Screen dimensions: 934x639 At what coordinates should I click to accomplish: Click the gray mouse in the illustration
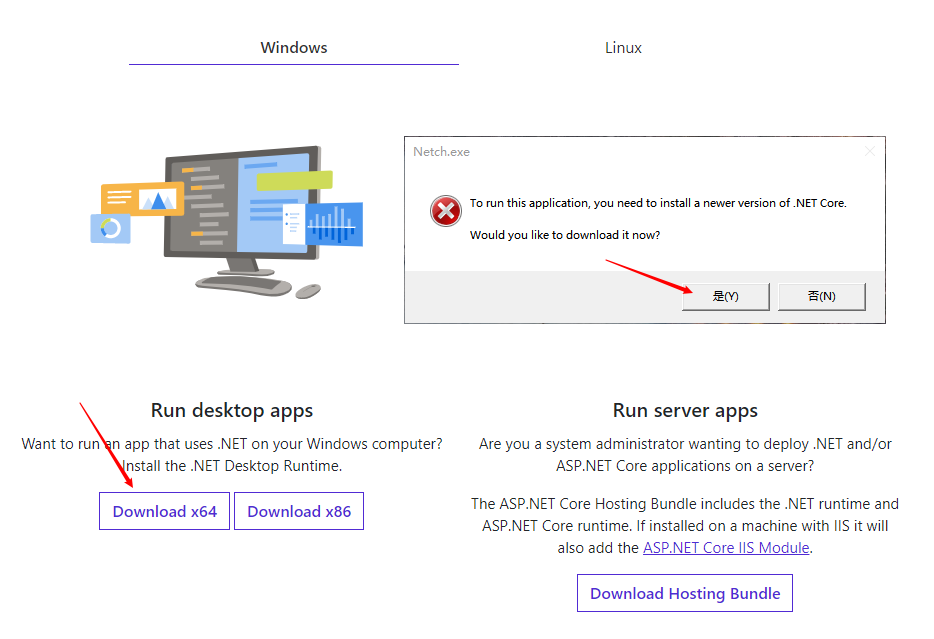309,291
